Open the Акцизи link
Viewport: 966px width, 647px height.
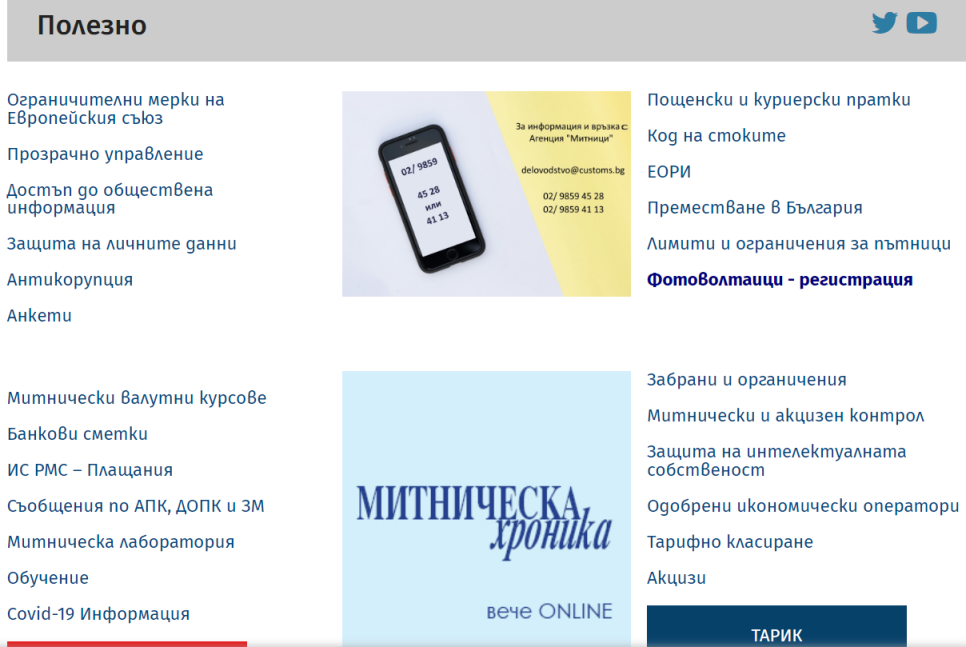(x=676, y=578)
